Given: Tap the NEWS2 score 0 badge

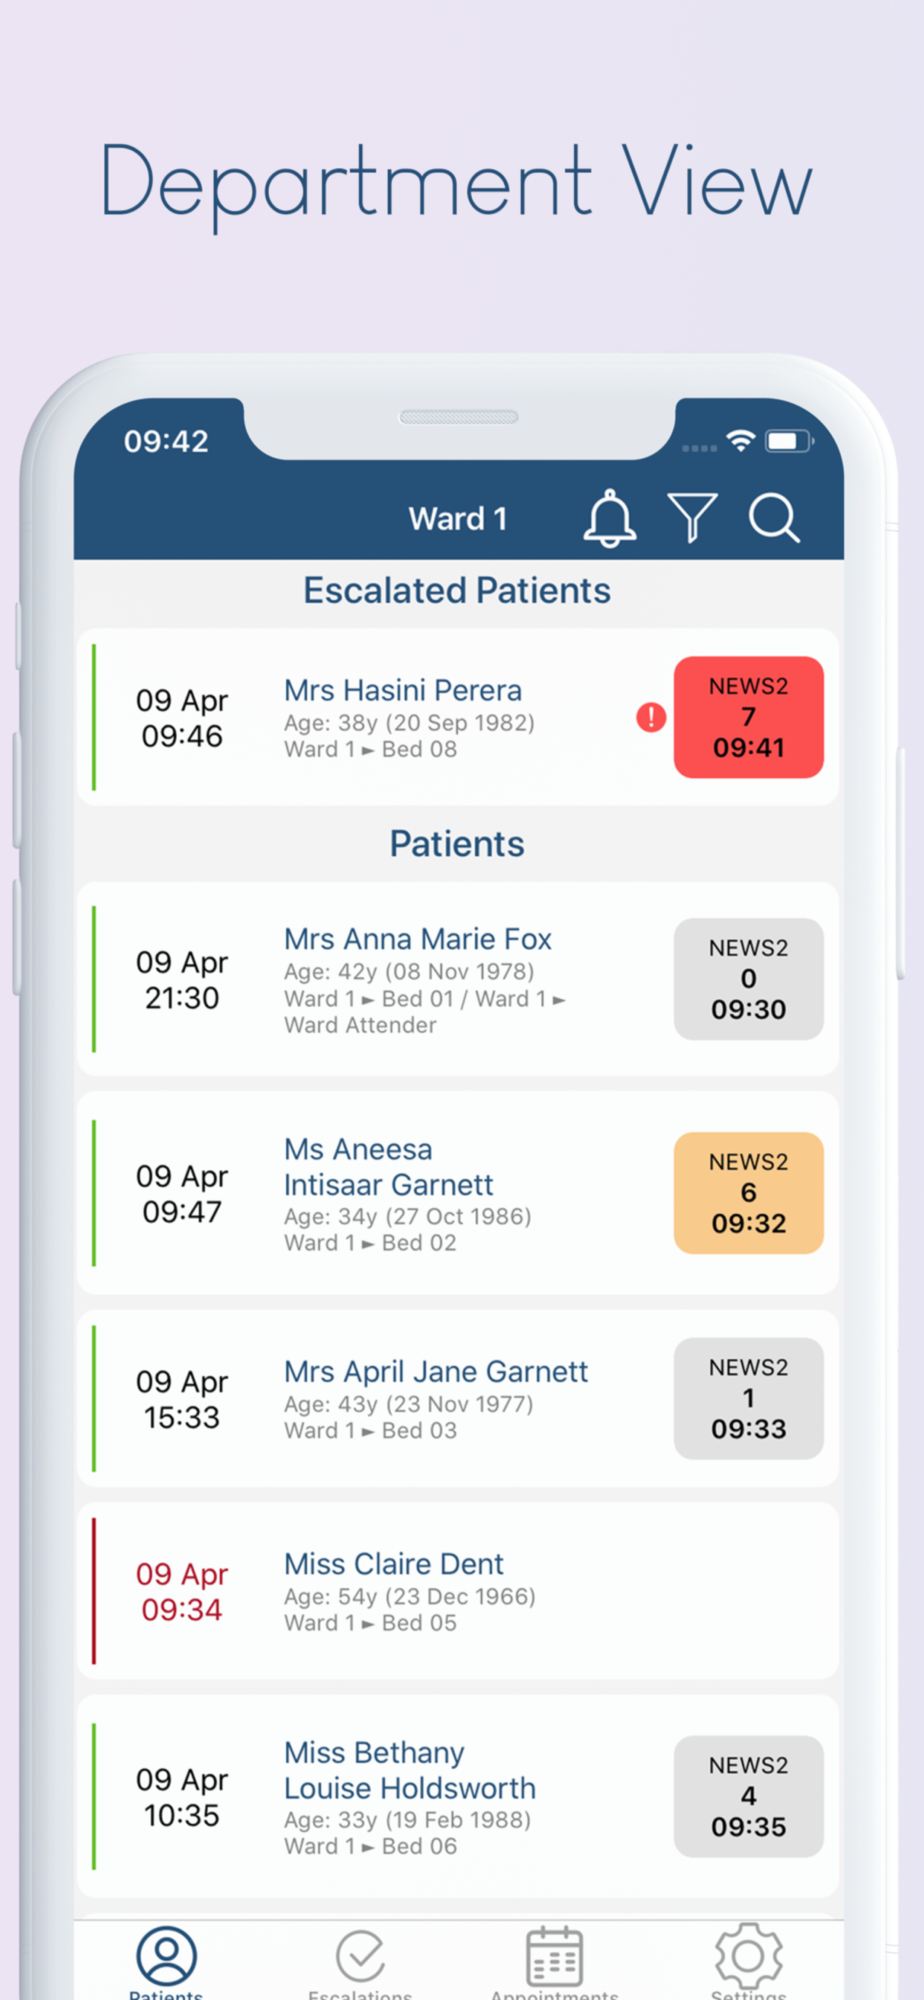Looking at the screenshot, I should [748, 979].
